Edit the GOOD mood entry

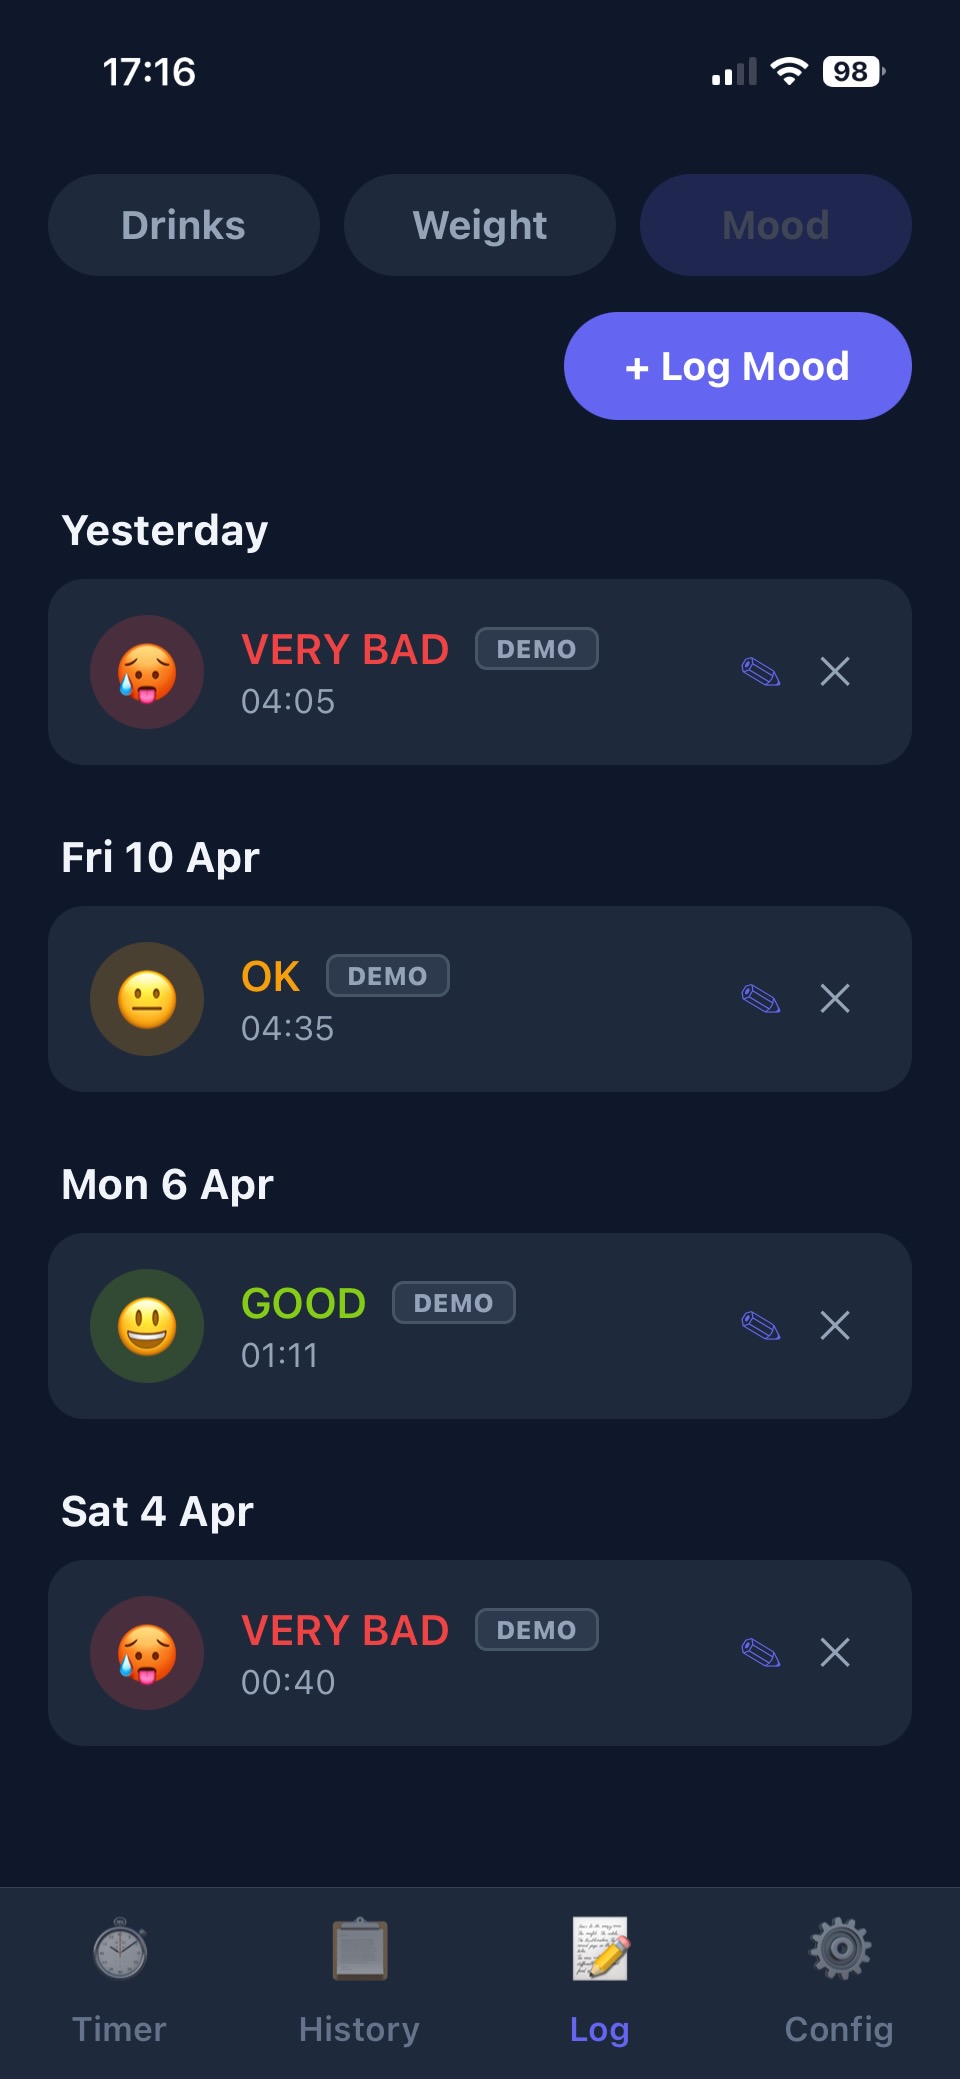(x=761, y=1326)
